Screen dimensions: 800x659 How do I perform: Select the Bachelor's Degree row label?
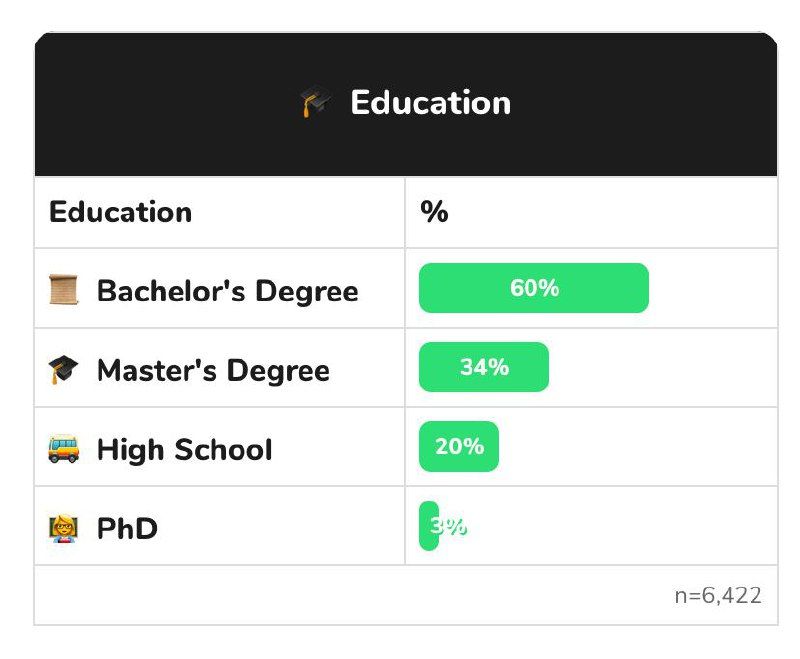click(227, 291)
